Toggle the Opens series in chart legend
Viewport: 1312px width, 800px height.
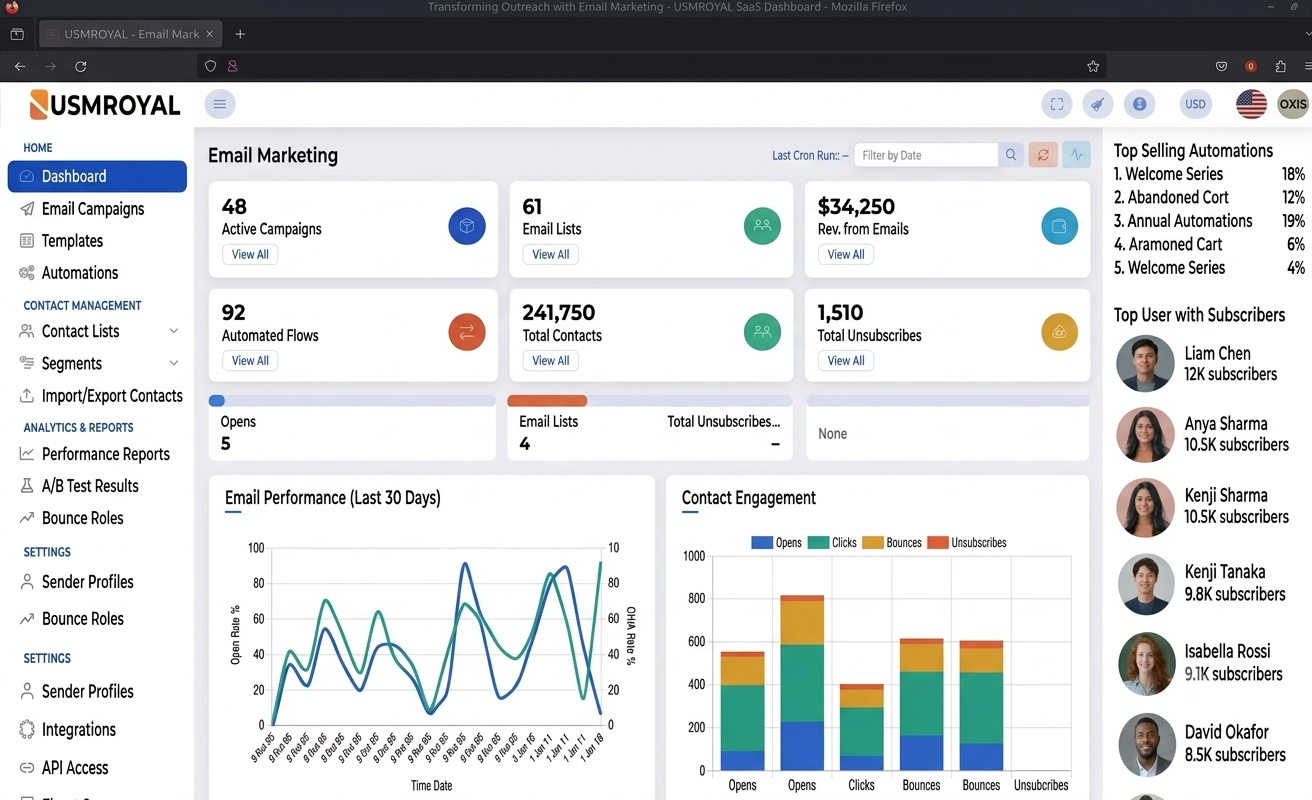pos(777,543)
